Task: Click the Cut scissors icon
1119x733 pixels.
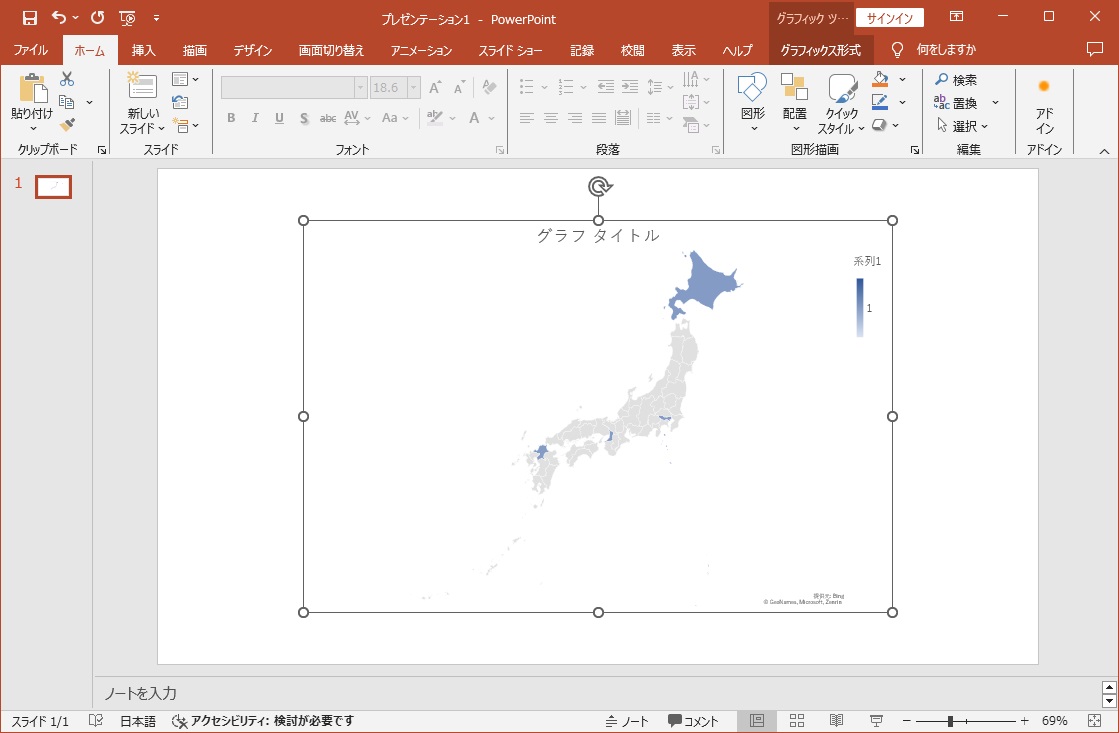Action: coord(67,80)
